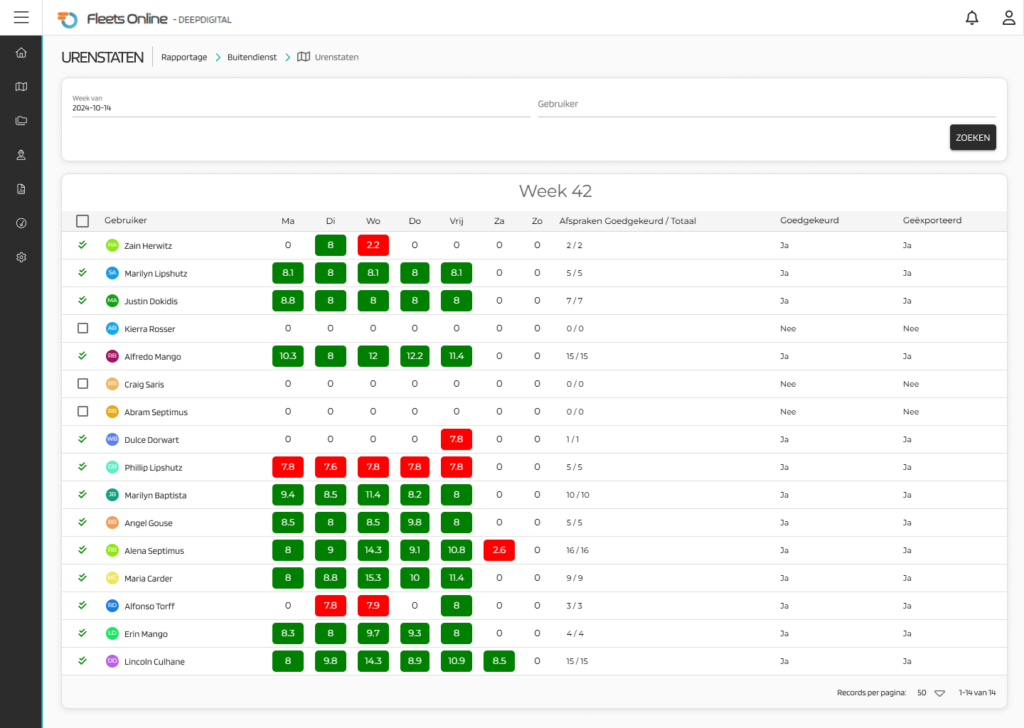
Task: Click the 1-14 van 14 pagination text
Action: (977, 693)
